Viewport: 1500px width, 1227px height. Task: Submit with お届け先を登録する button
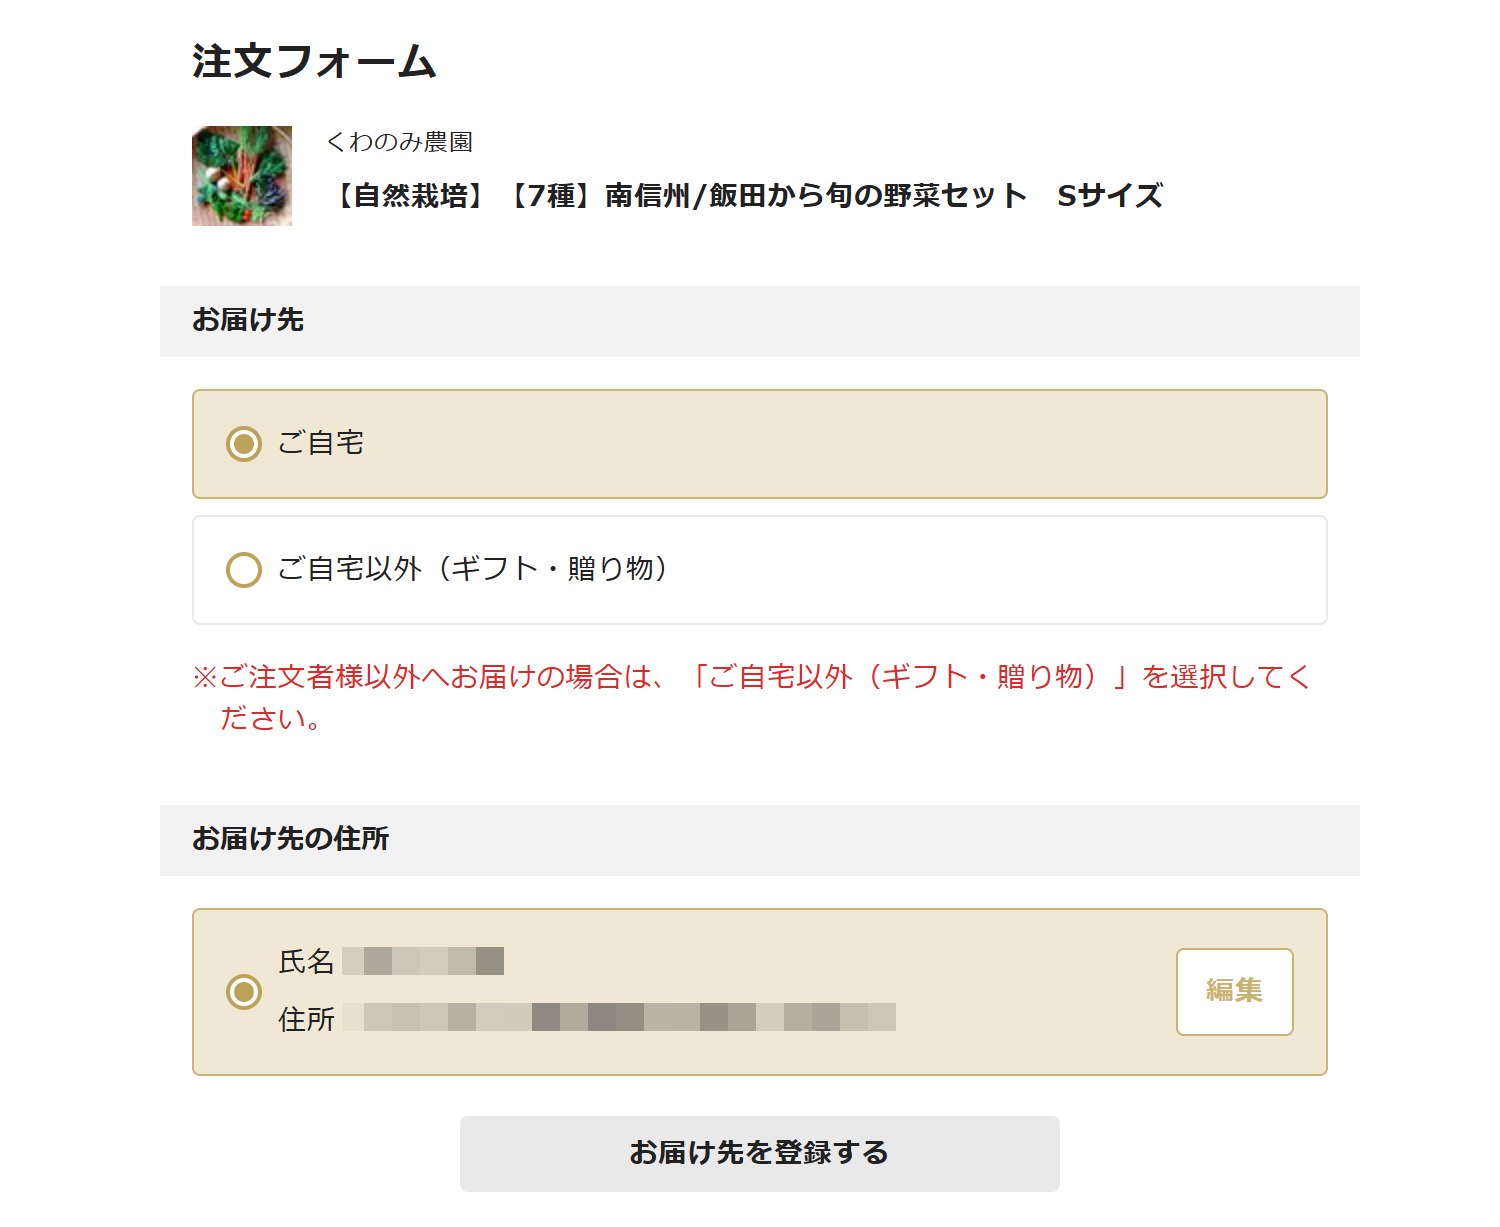760,1153
